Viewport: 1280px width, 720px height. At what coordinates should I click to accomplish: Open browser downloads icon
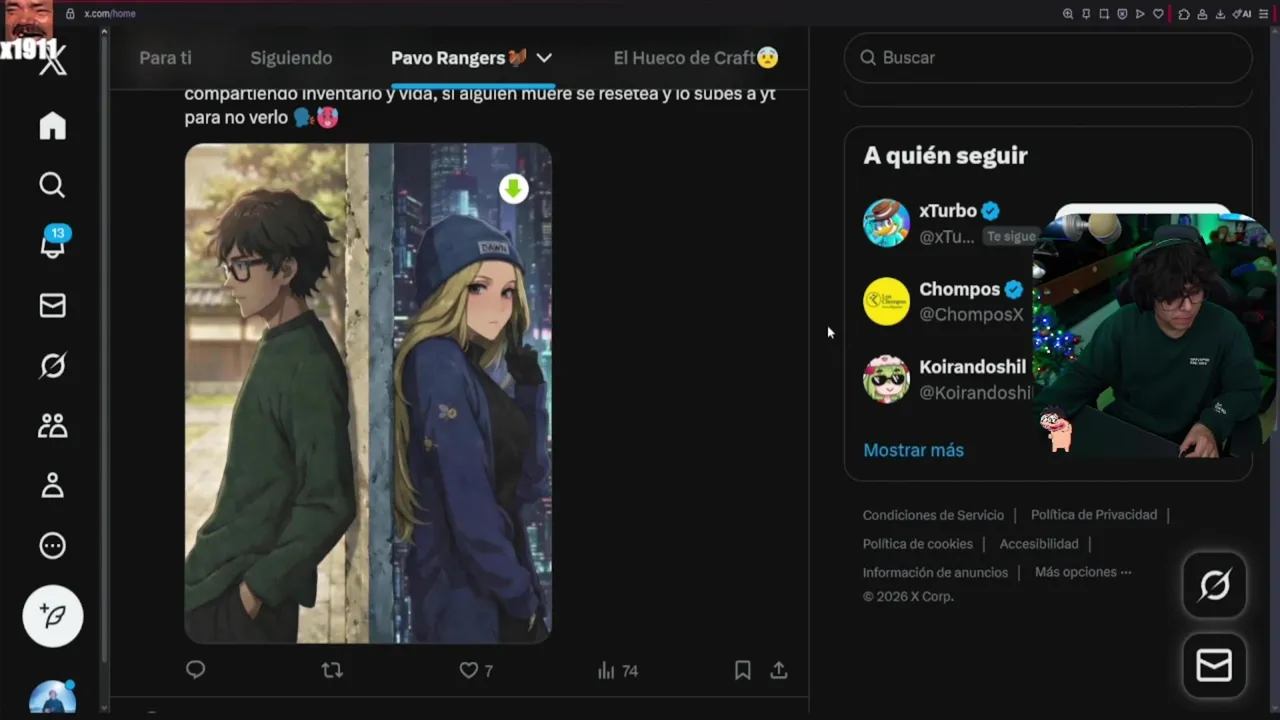pos(1220,14)
